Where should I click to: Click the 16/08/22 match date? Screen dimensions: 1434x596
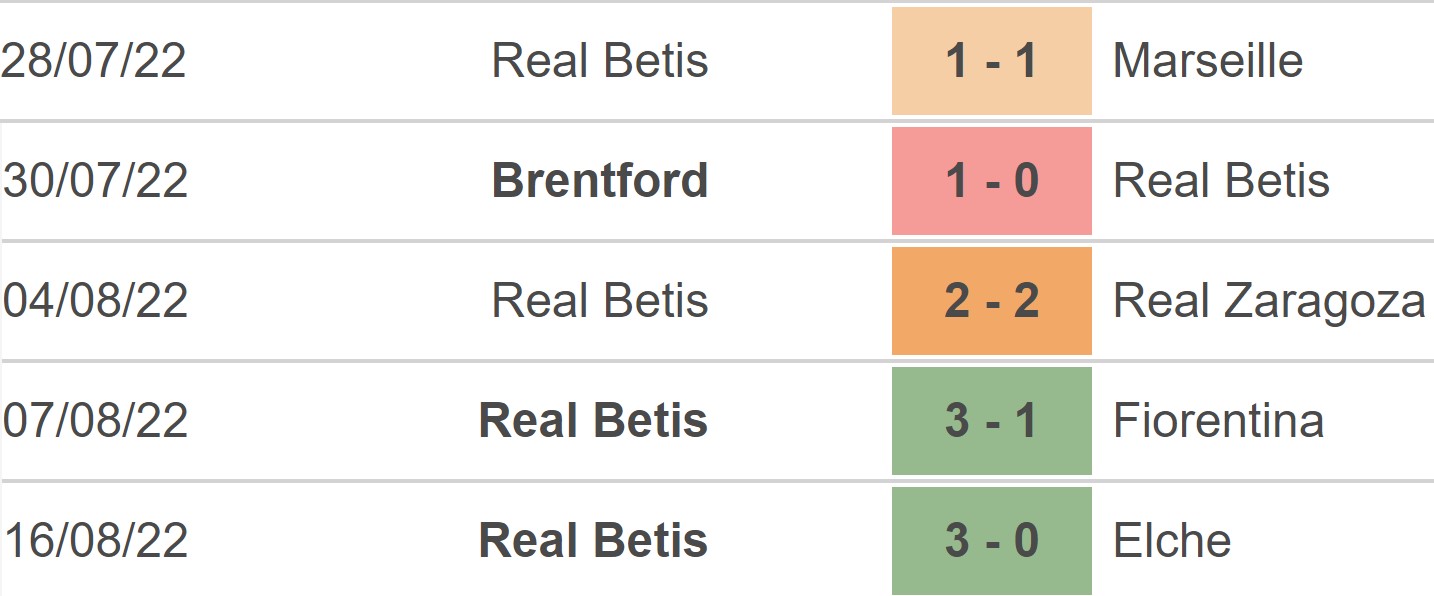coord(95,541)
